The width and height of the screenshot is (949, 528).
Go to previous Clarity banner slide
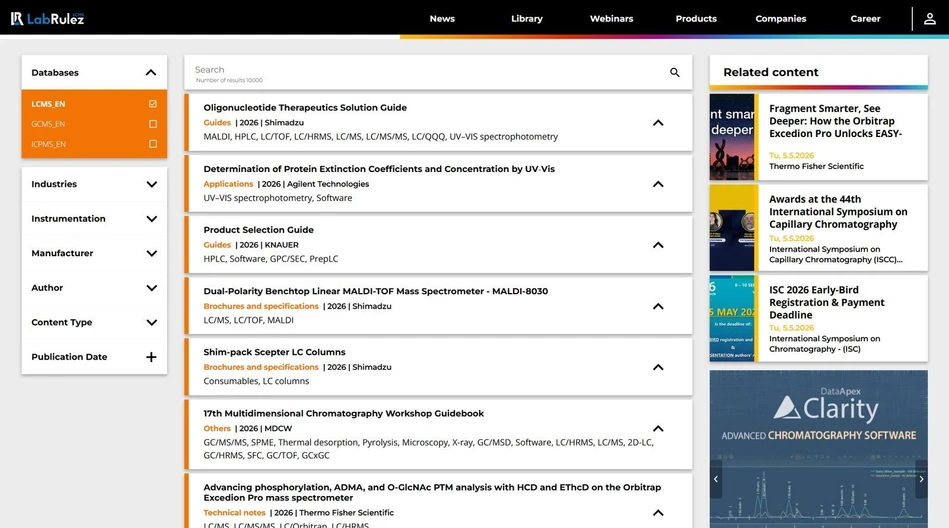[x=716, y=479]
